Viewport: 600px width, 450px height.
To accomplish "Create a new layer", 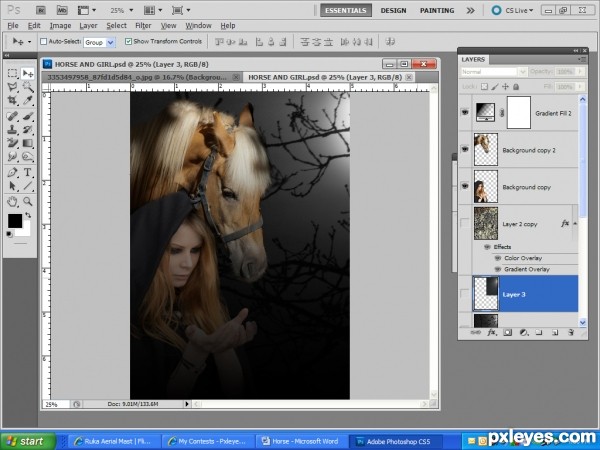I will (x=555, y=332).
